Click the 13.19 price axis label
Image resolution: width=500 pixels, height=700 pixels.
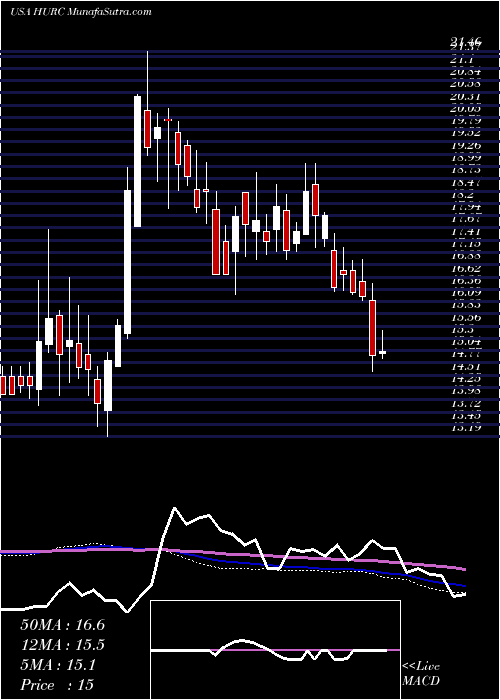pyautogui.click(x=464, y=429)
